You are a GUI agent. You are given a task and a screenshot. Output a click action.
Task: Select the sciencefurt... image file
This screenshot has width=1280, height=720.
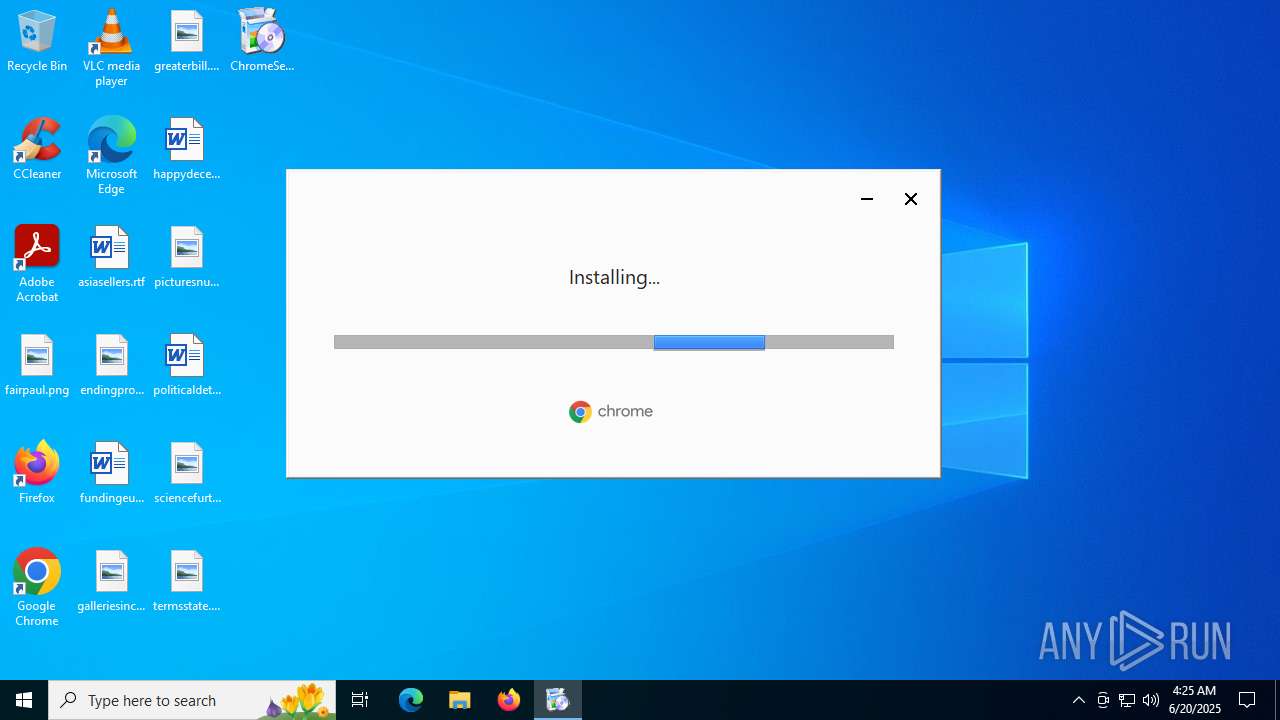[x=186, y=474]
